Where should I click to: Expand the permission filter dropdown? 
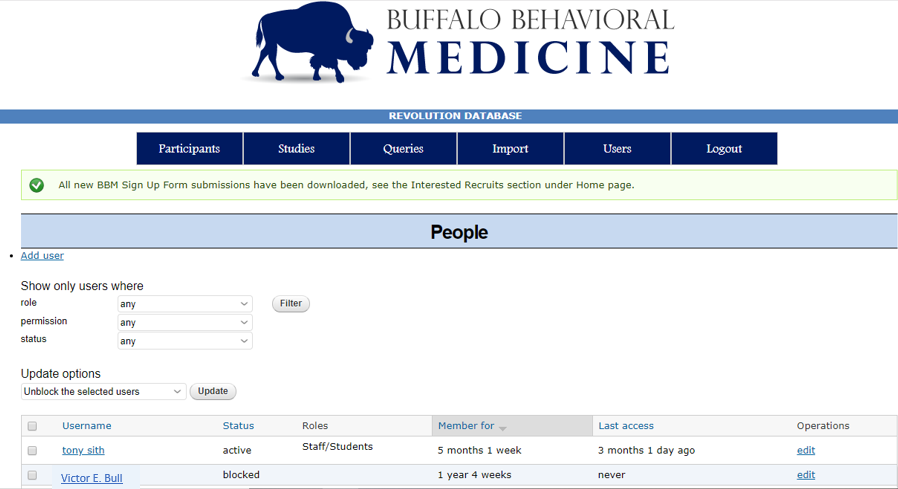coord(184,323)
